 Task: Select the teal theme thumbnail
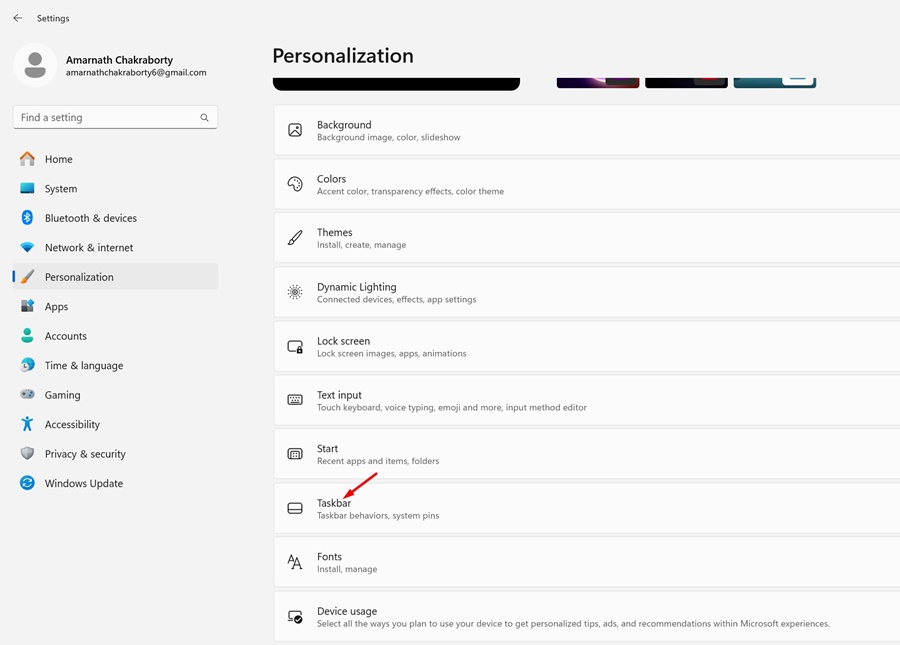(x=775, y=83)
